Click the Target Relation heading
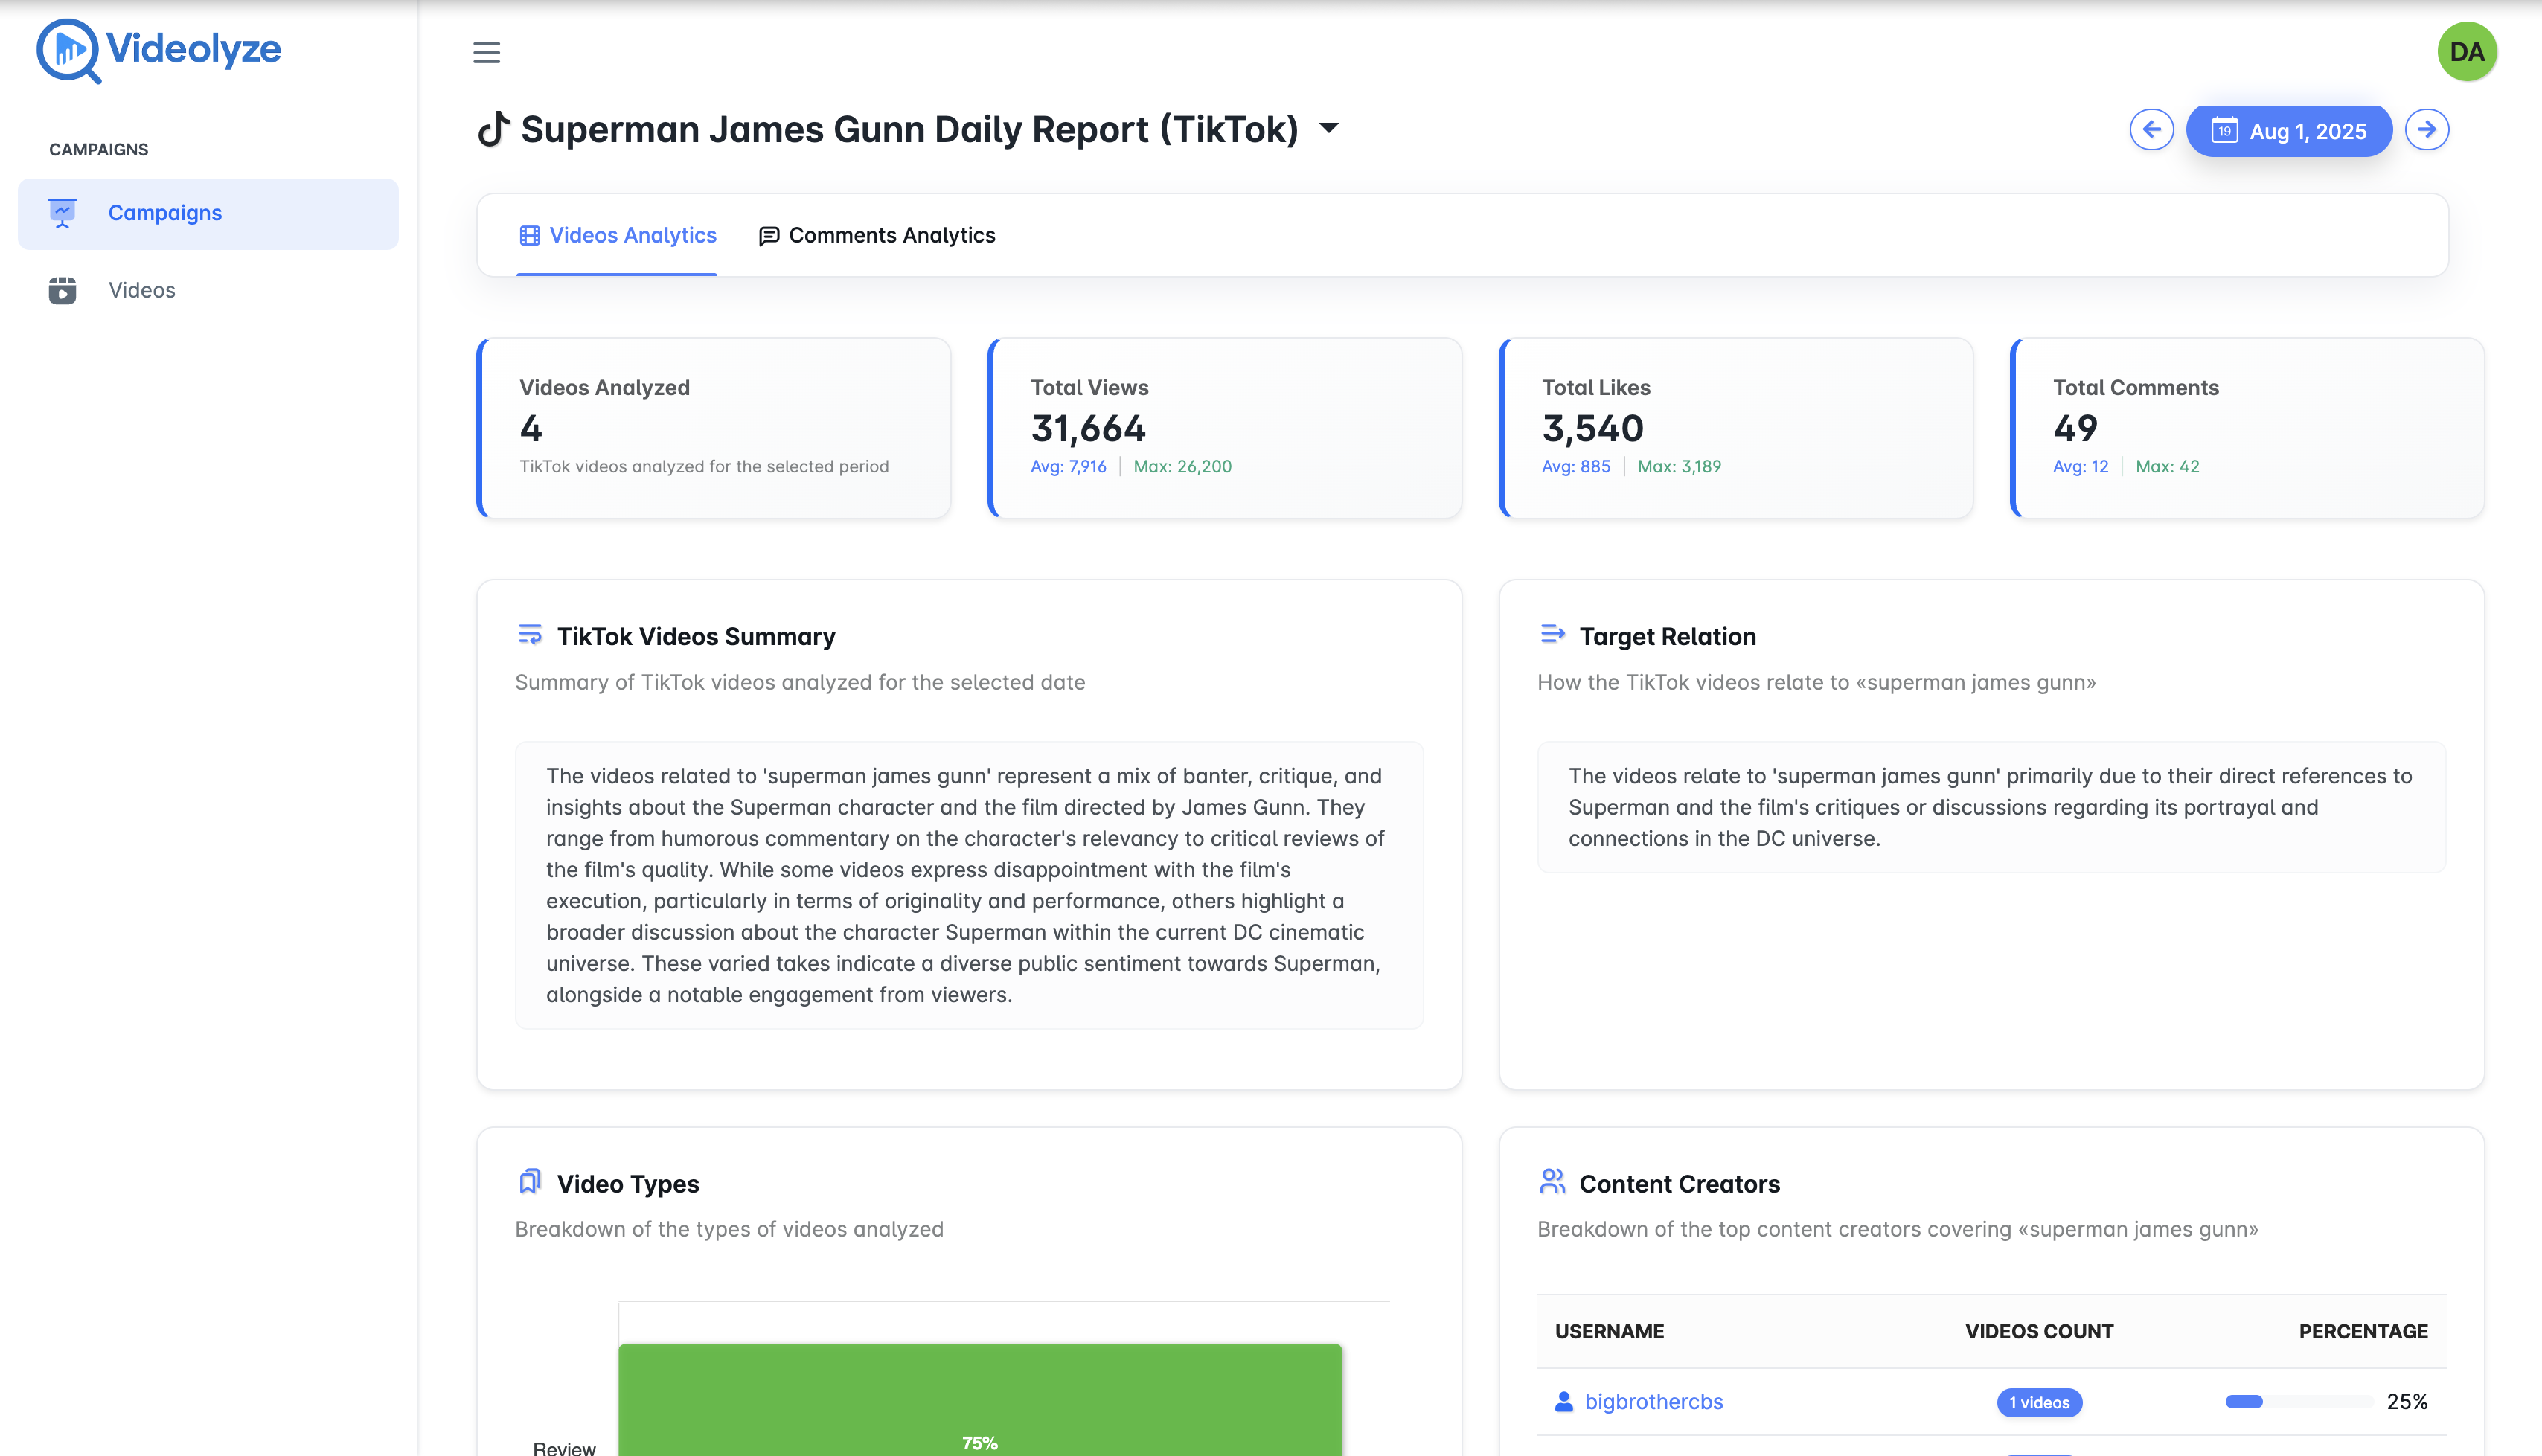 click(1667, 637)
